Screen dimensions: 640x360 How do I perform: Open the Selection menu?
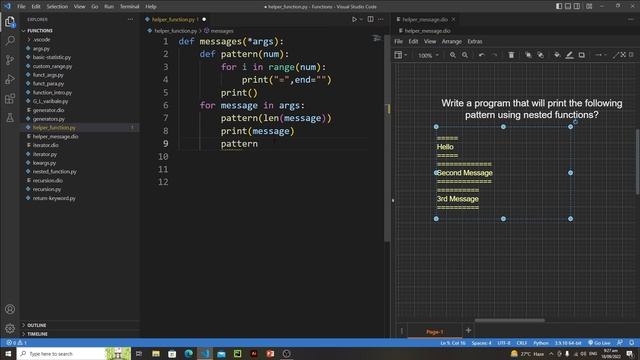point(57,7)
